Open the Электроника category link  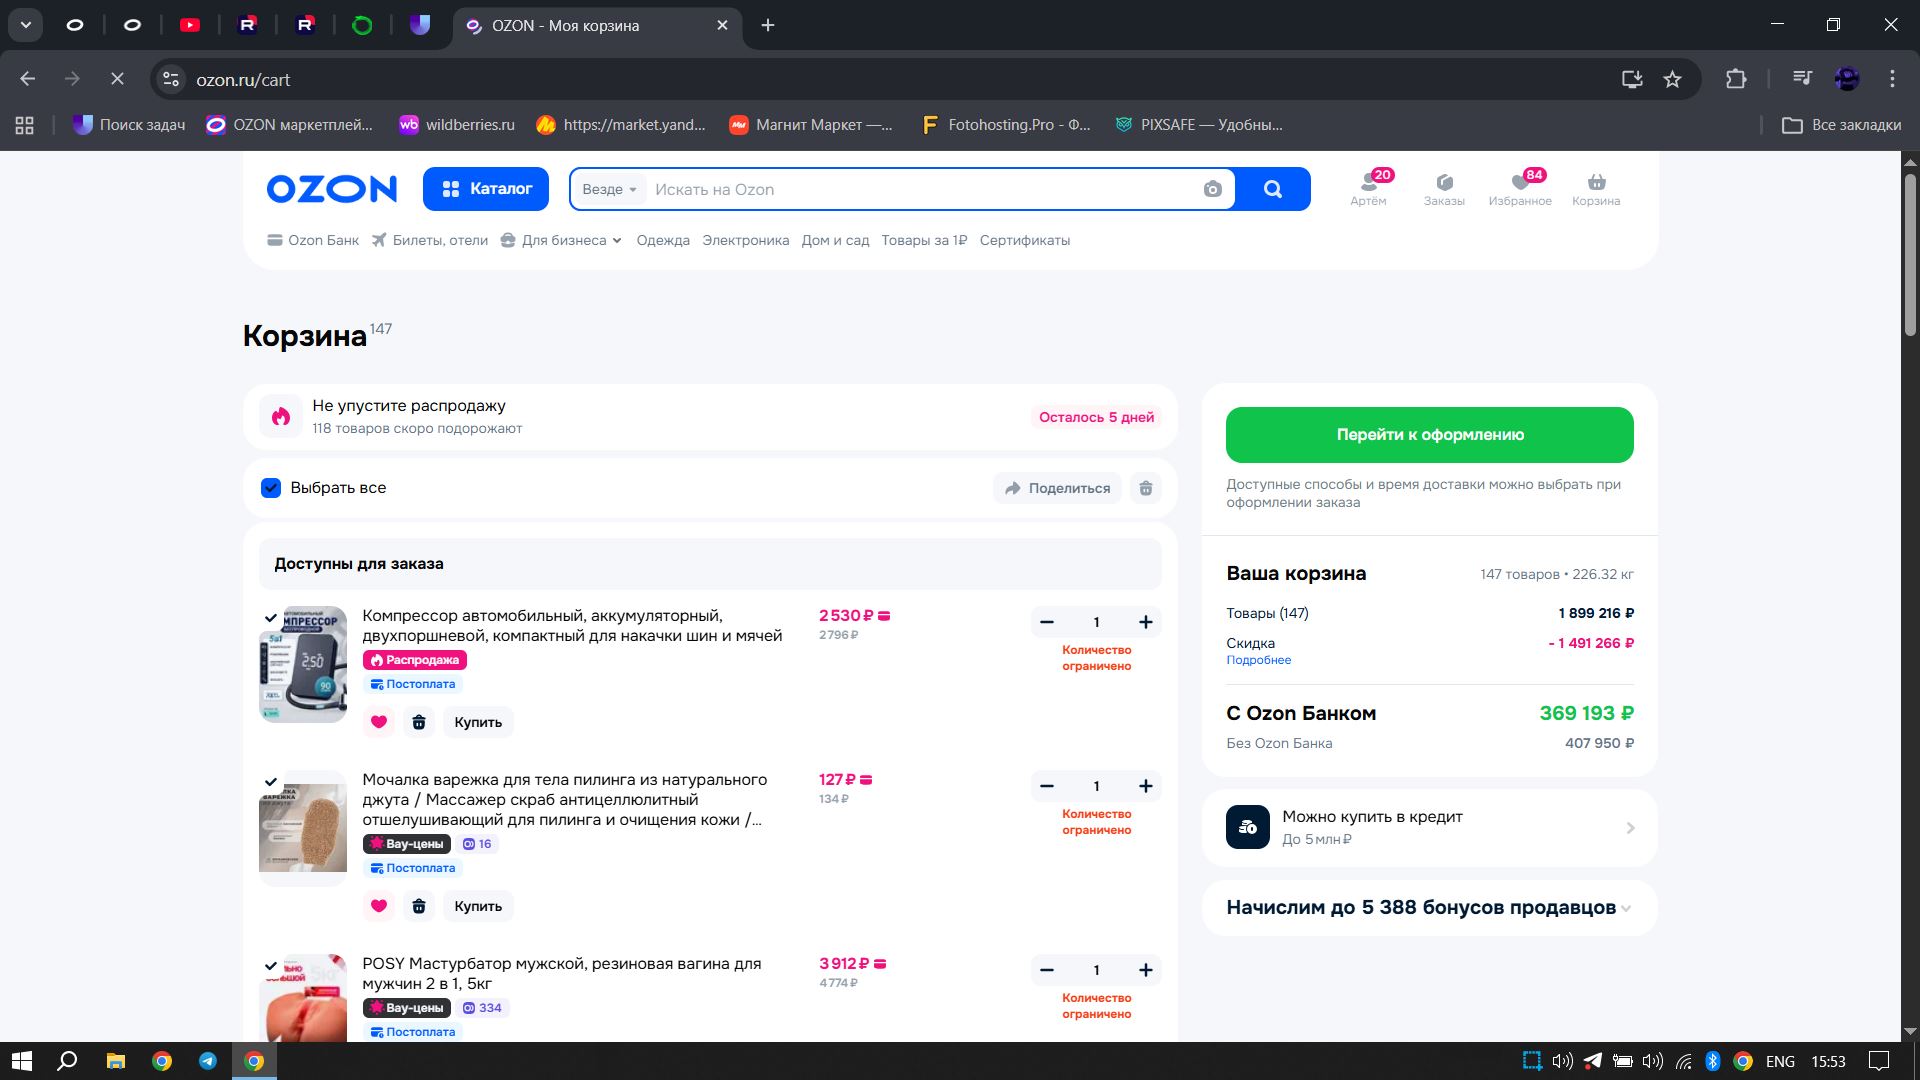click(745, 240)
